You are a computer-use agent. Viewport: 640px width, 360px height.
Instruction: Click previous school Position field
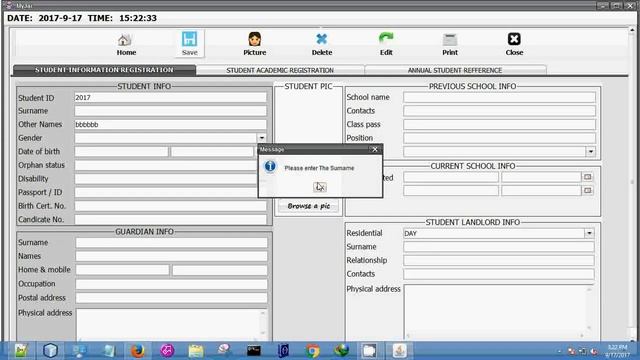499,138
